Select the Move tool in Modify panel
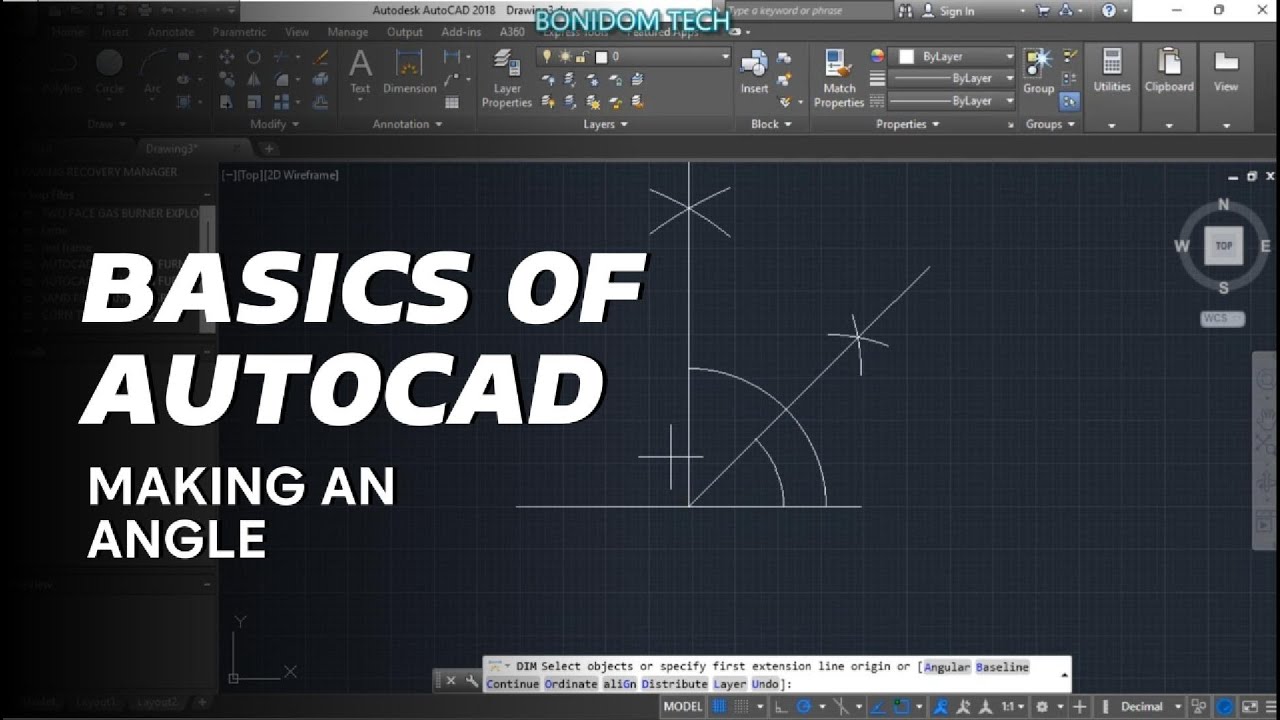The height and width of the screenshot is (720, 1280). [226, 57]
